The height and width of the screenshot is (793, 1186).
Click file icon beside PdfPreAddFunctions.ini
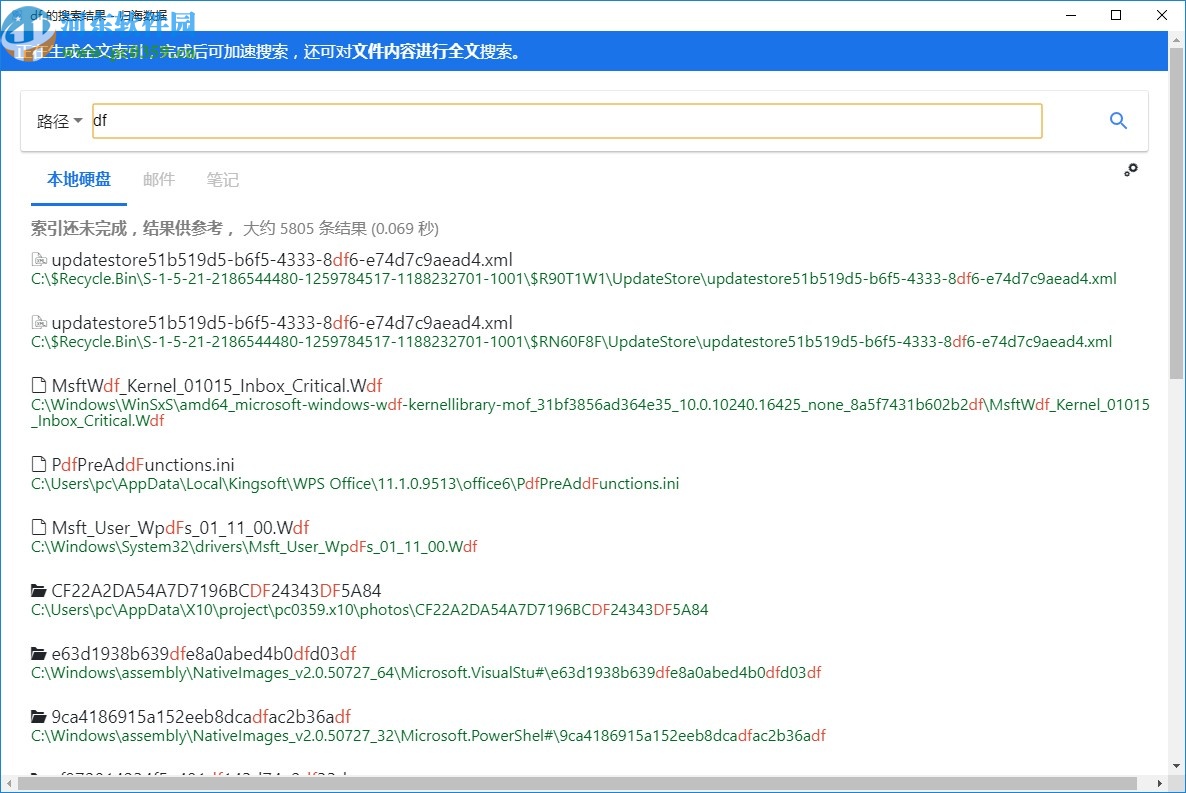point(39,464)
